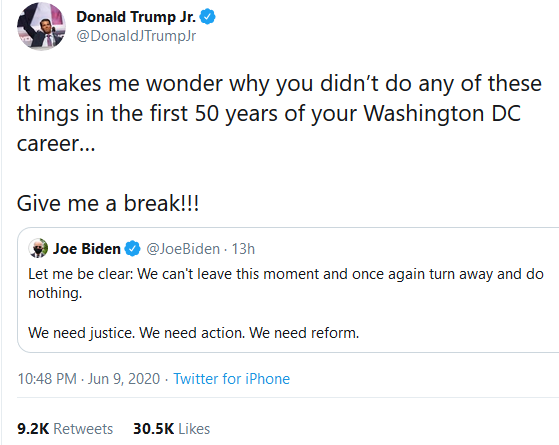Click the 9.2K retweet count number
559x445 pixels.
coord(33,429)
